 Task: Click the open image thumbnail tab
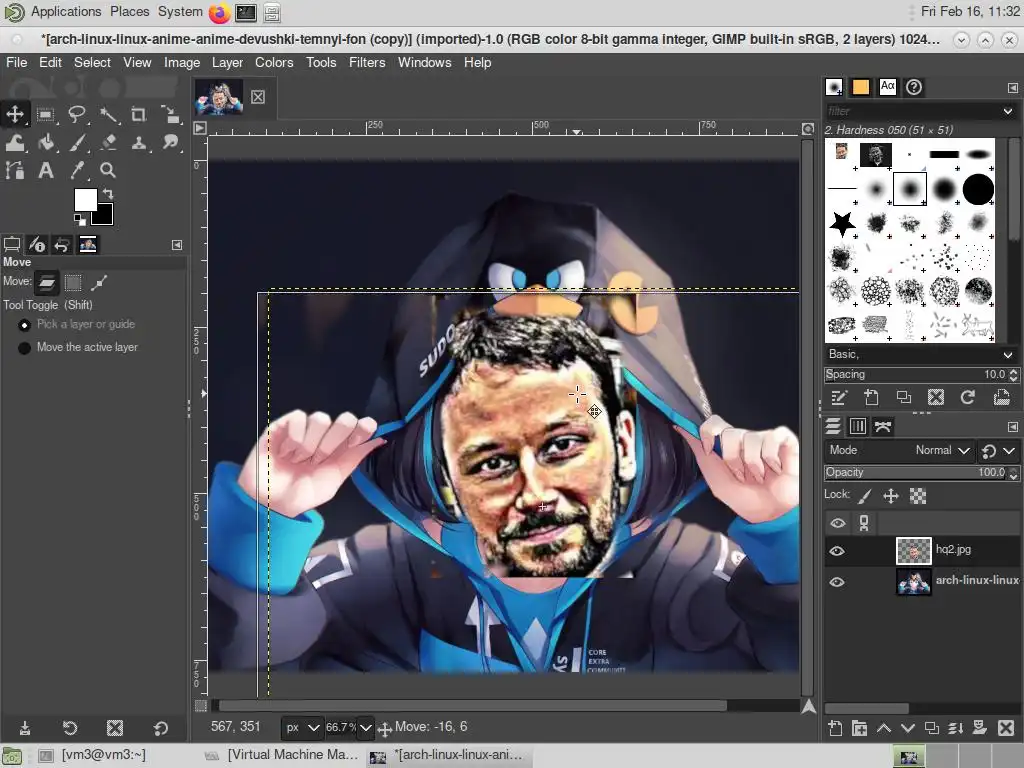(219, 97)
